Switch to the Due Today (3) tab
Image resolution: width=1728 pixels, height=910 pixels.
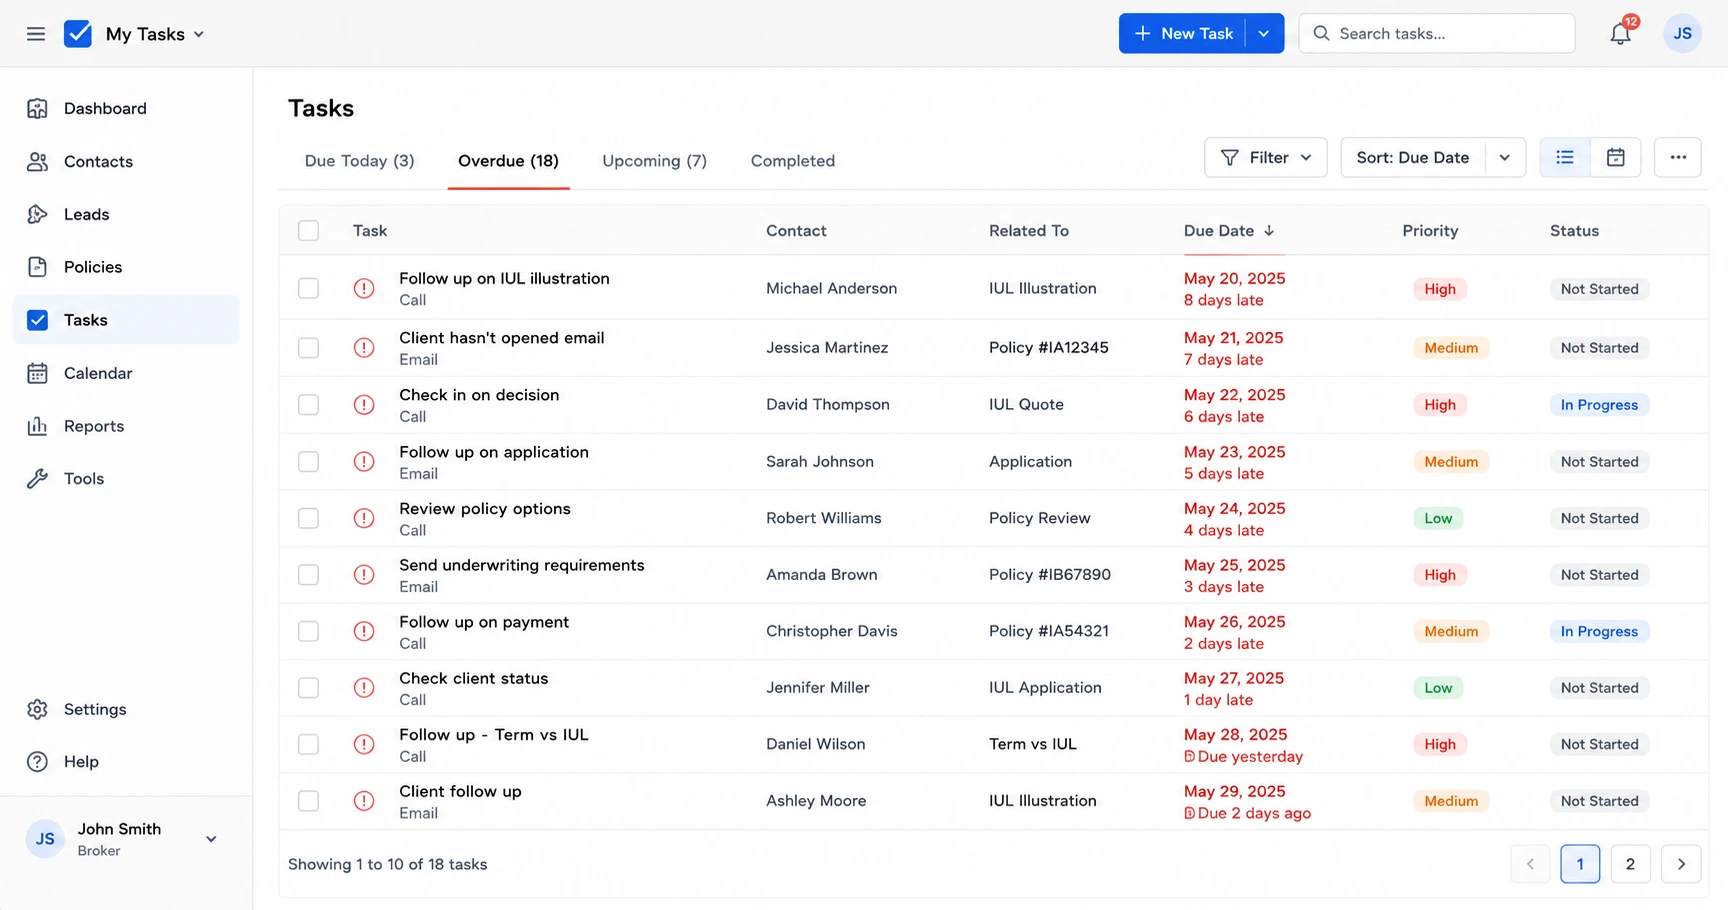[359, 161]
